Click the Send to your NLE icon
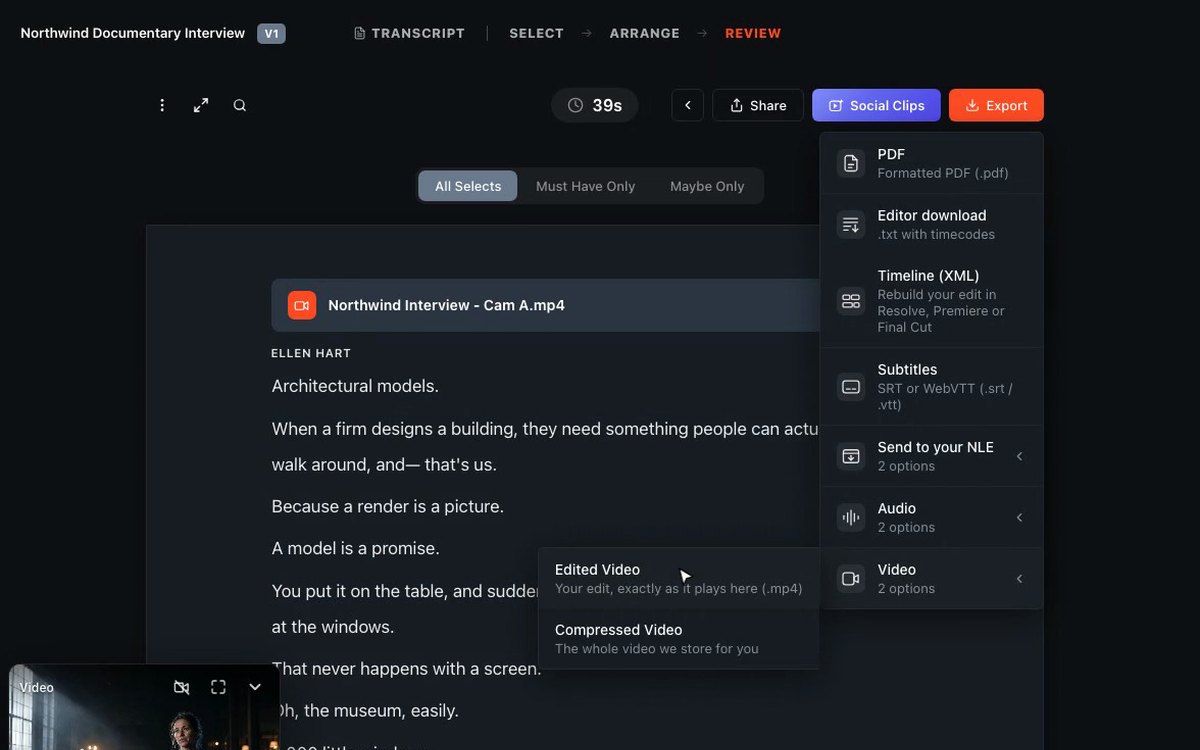 [x=851, y=456]
